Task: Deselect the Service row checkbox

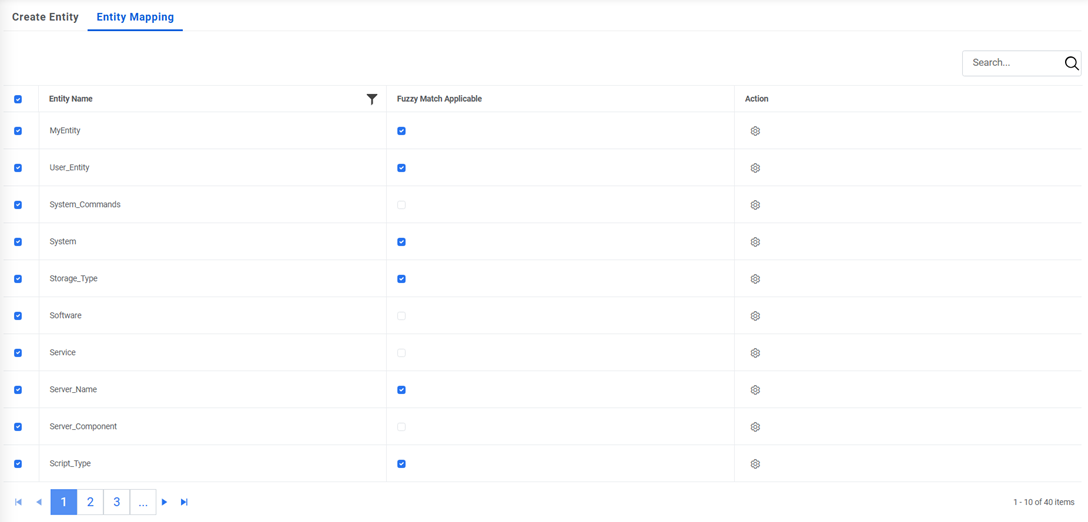Action: 18,353
